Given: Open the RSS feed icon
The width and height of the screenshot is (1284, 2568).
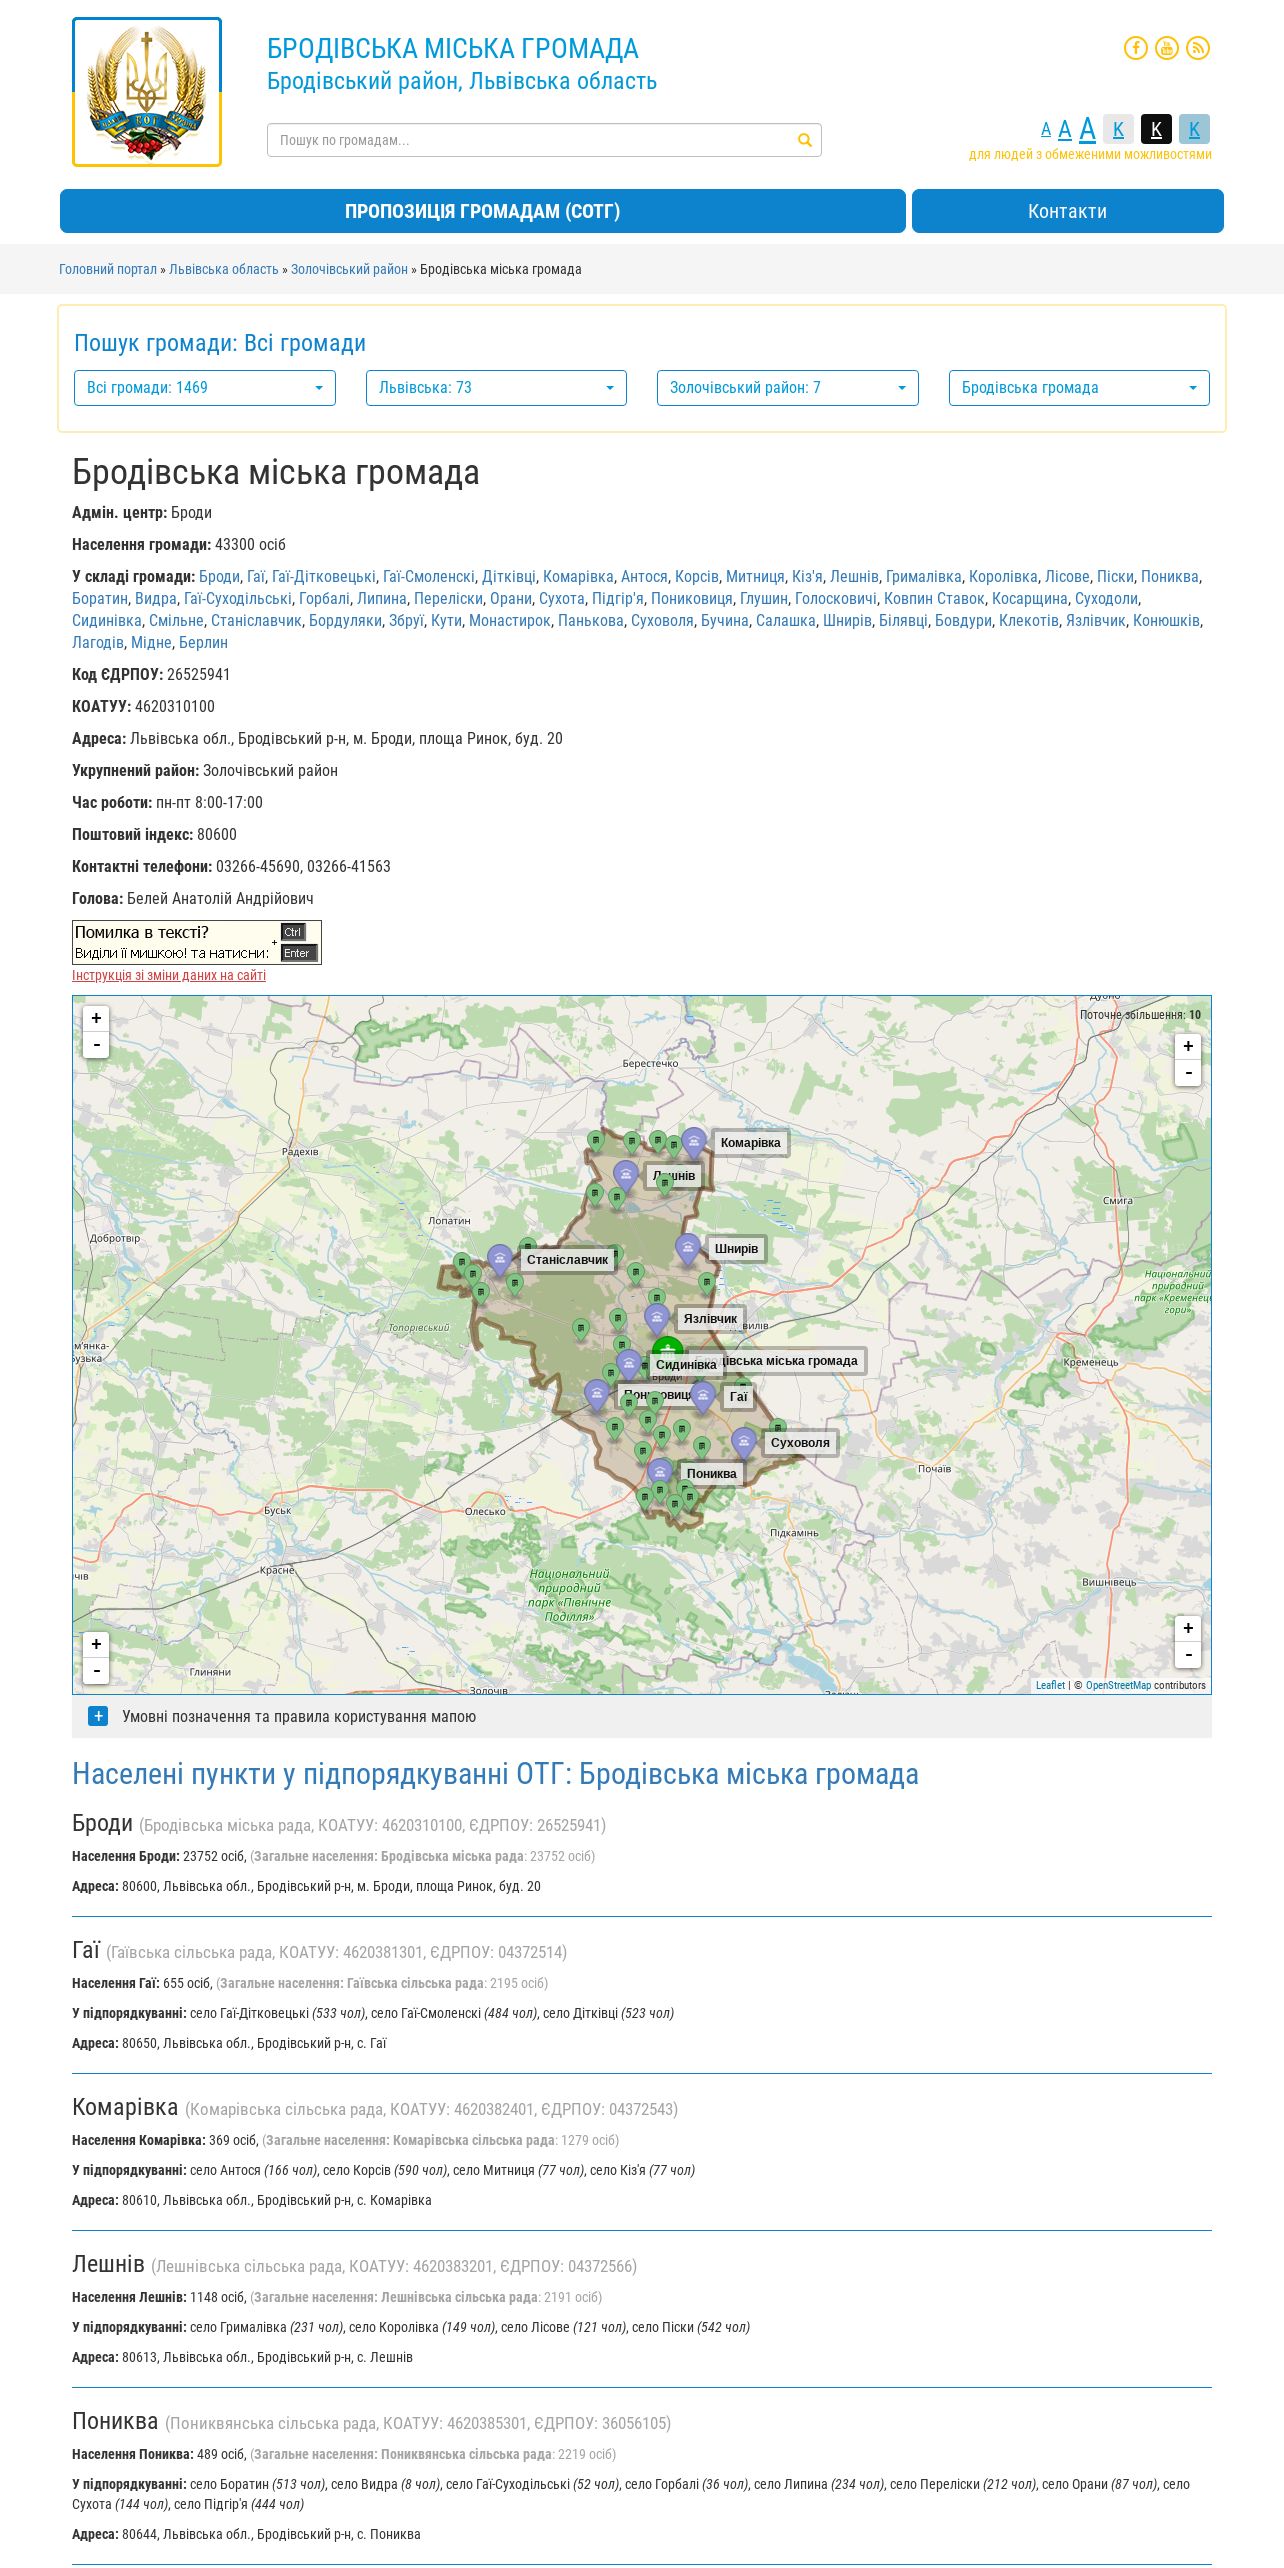Looking at the screenshot, I should pyautogui.click(x=1197, y=48).
